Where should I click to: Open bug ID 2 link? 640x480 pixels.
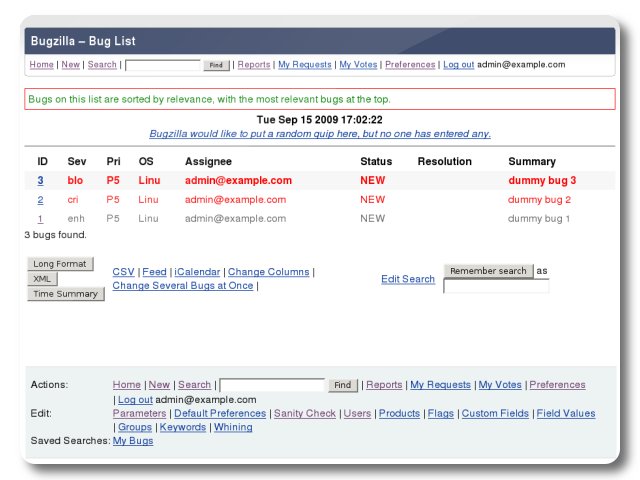[x=42, y=200]
